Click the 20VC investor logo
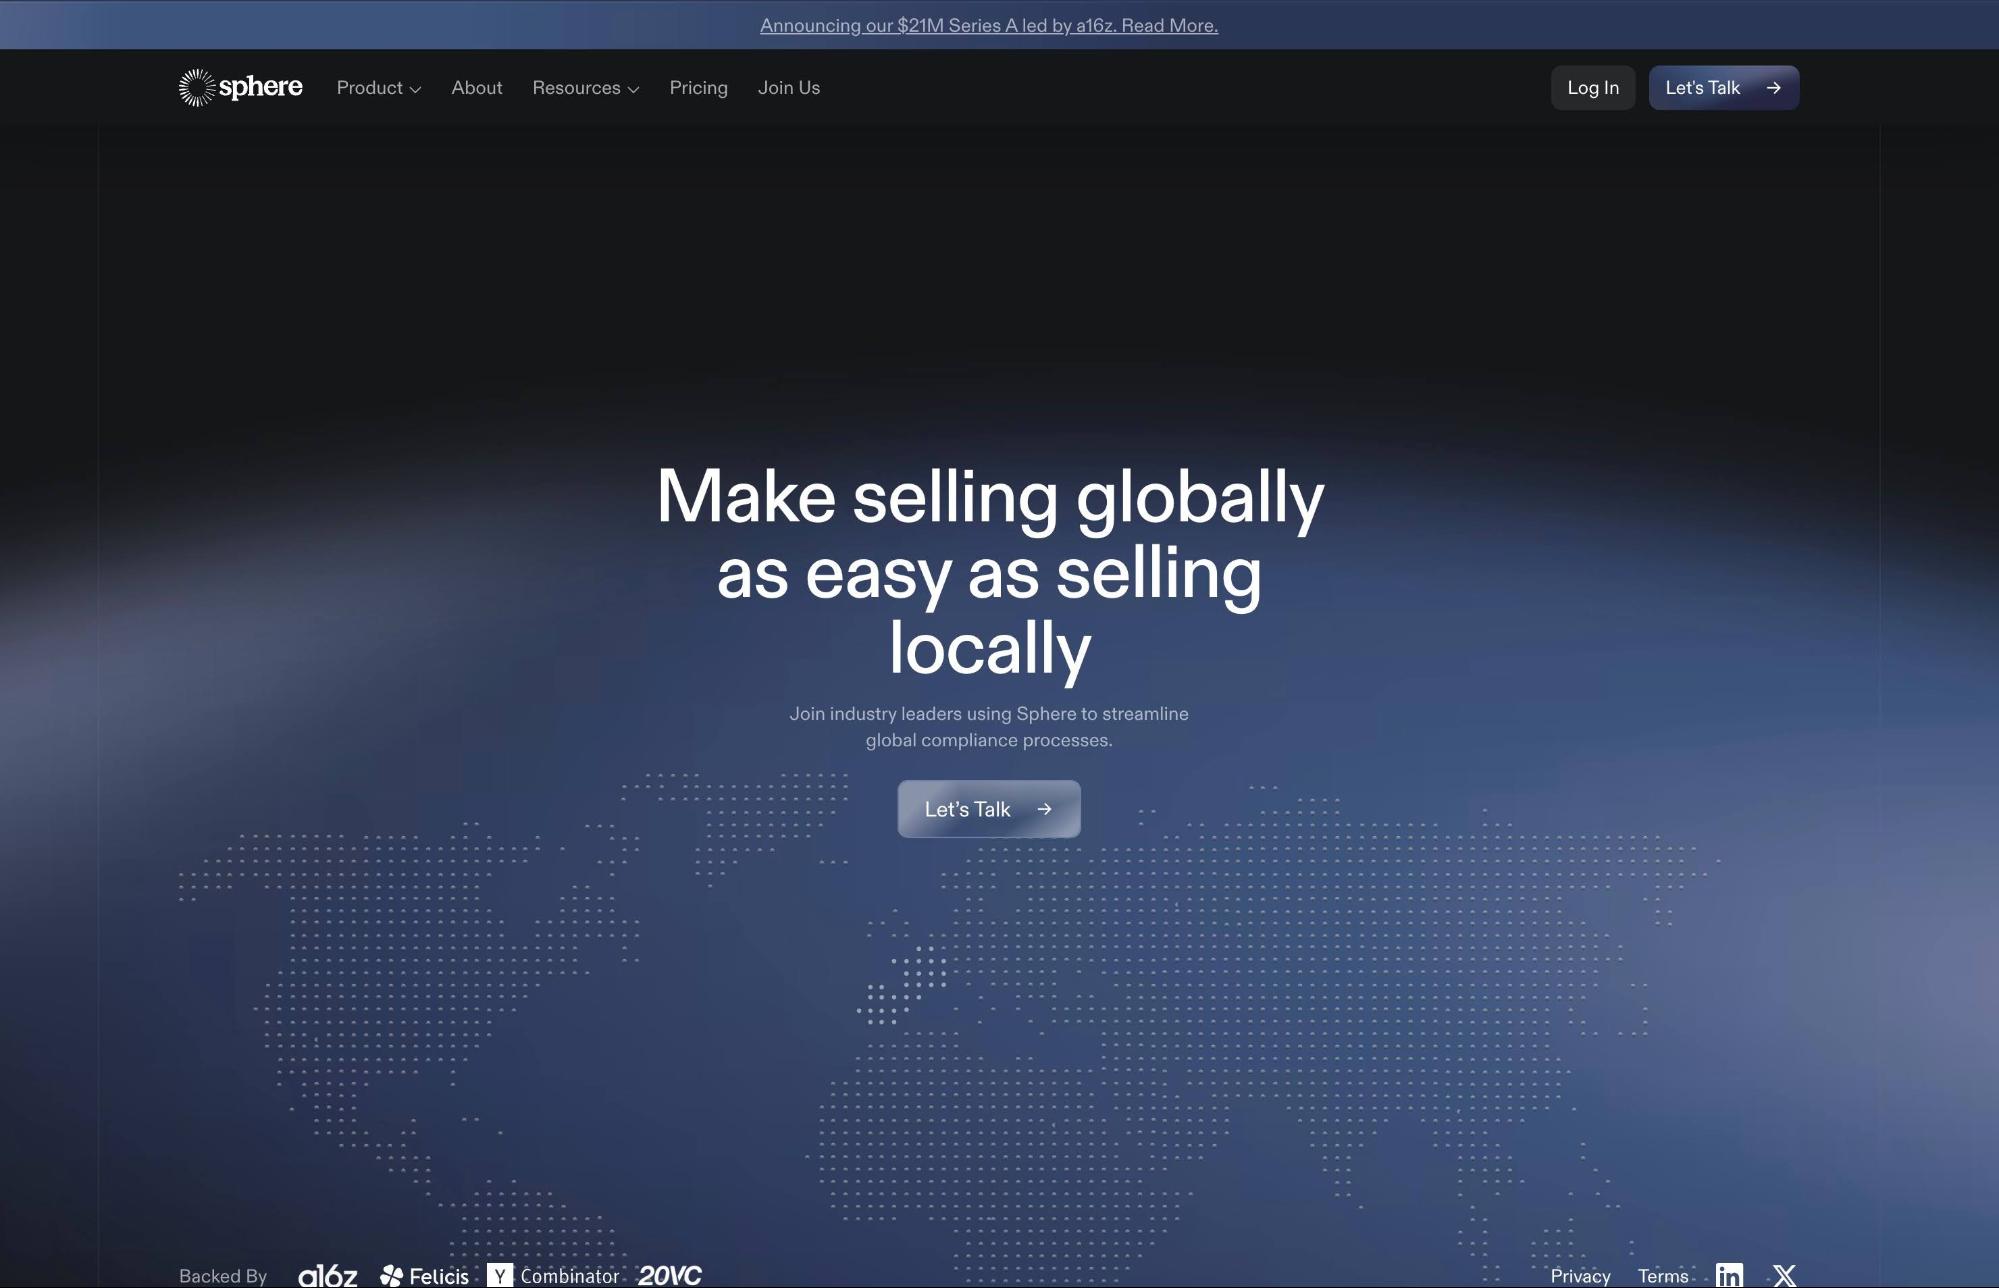This screenshot has width=1999, height=1288. (x=671, y=1274)
